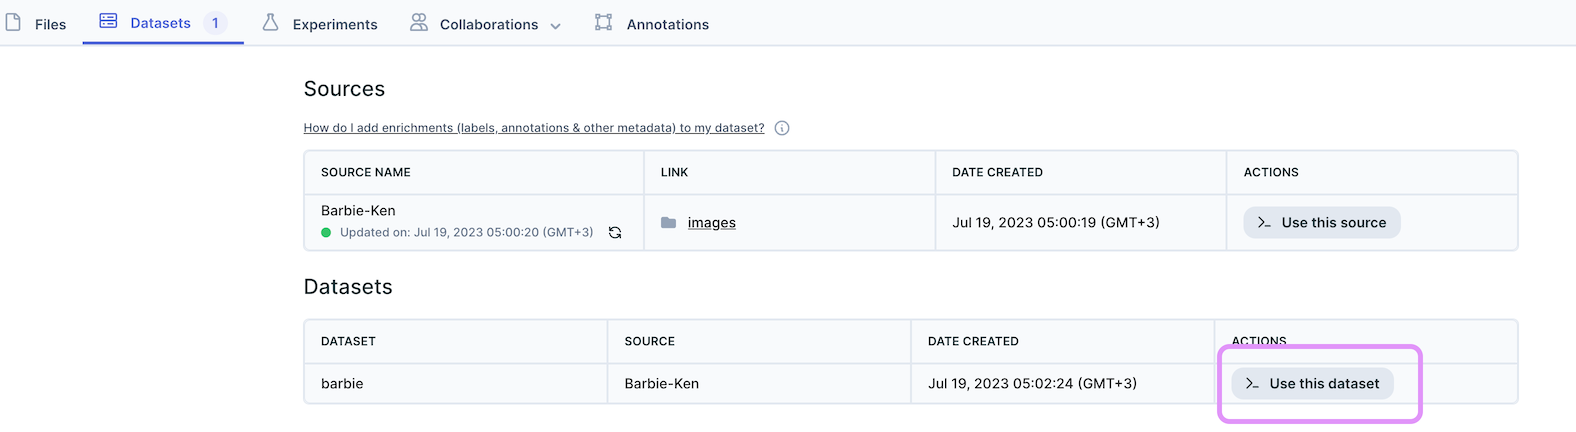Refresh the Barbie-Ken source sync icon
This screenshot has width=1576, height=432.
click(x=615, y=233)
